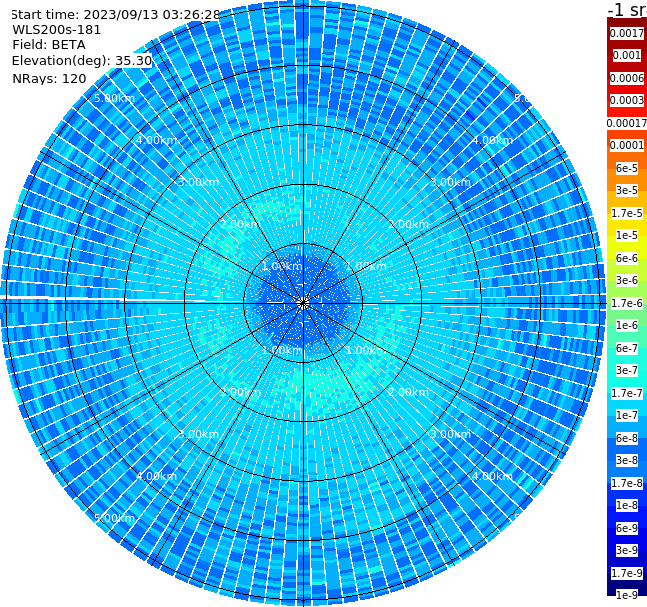The image size is (647, 607).
Task: Choose the 3e-5 colorbar tick
Action: 627,190
